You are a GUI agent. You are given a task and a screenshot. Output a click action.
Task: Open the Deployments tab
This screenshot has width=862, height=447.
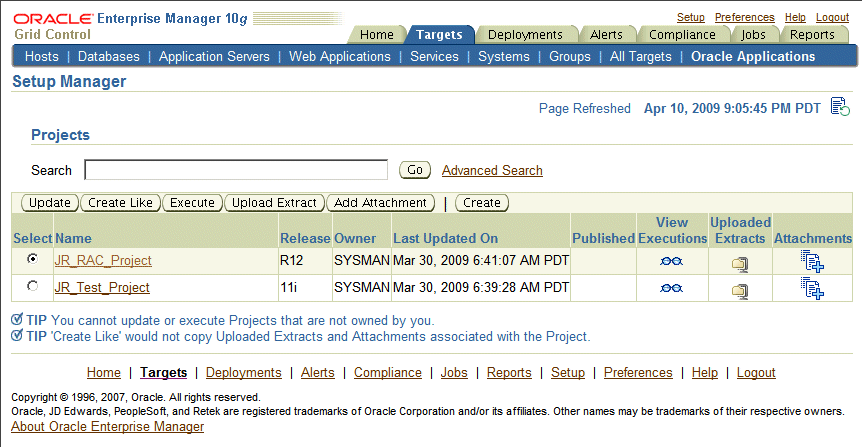pos(525,35)
